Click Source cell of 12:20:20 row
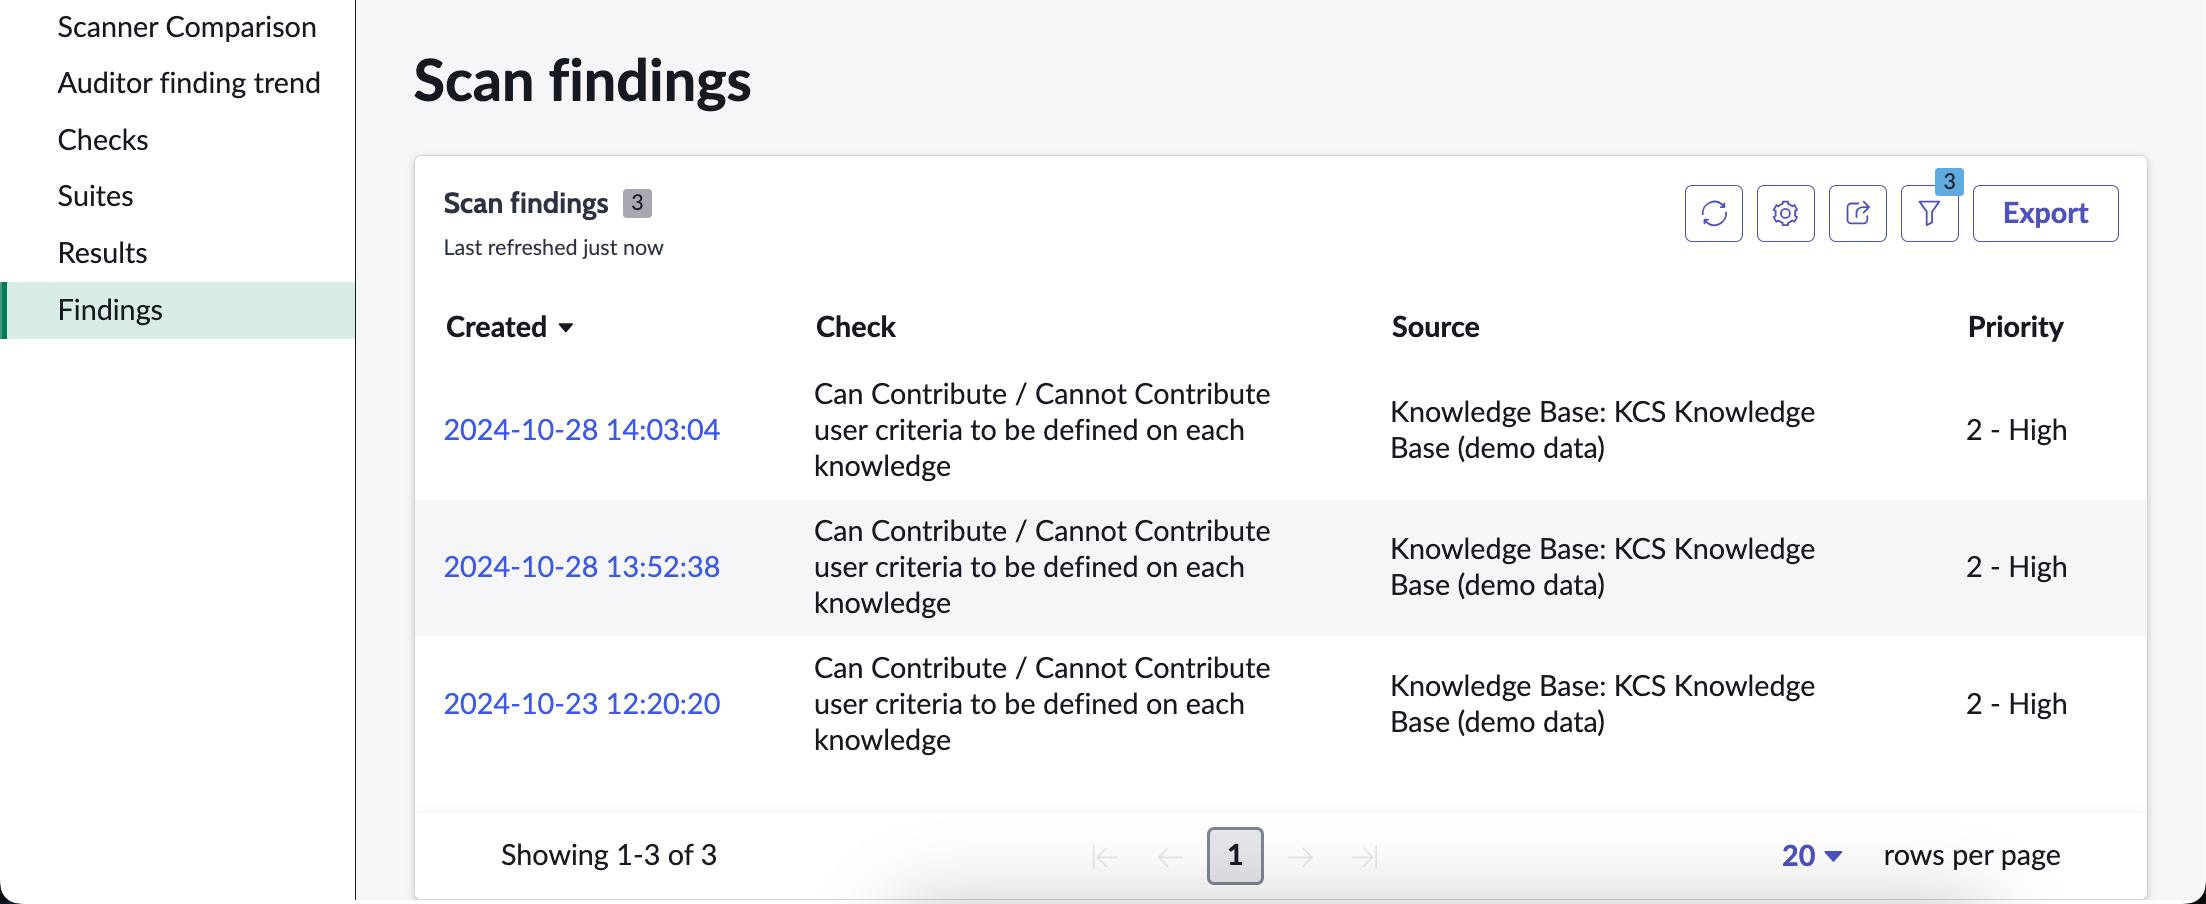Image resolution: width=2206 pixels, height=904 pixels. (1602, 704)
